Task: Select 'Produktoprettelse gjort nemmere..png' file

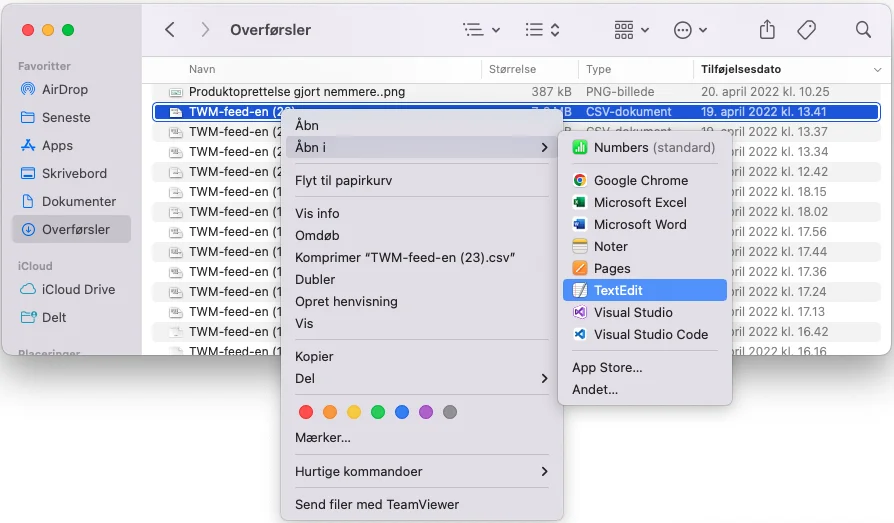Action: coord(297,92)
